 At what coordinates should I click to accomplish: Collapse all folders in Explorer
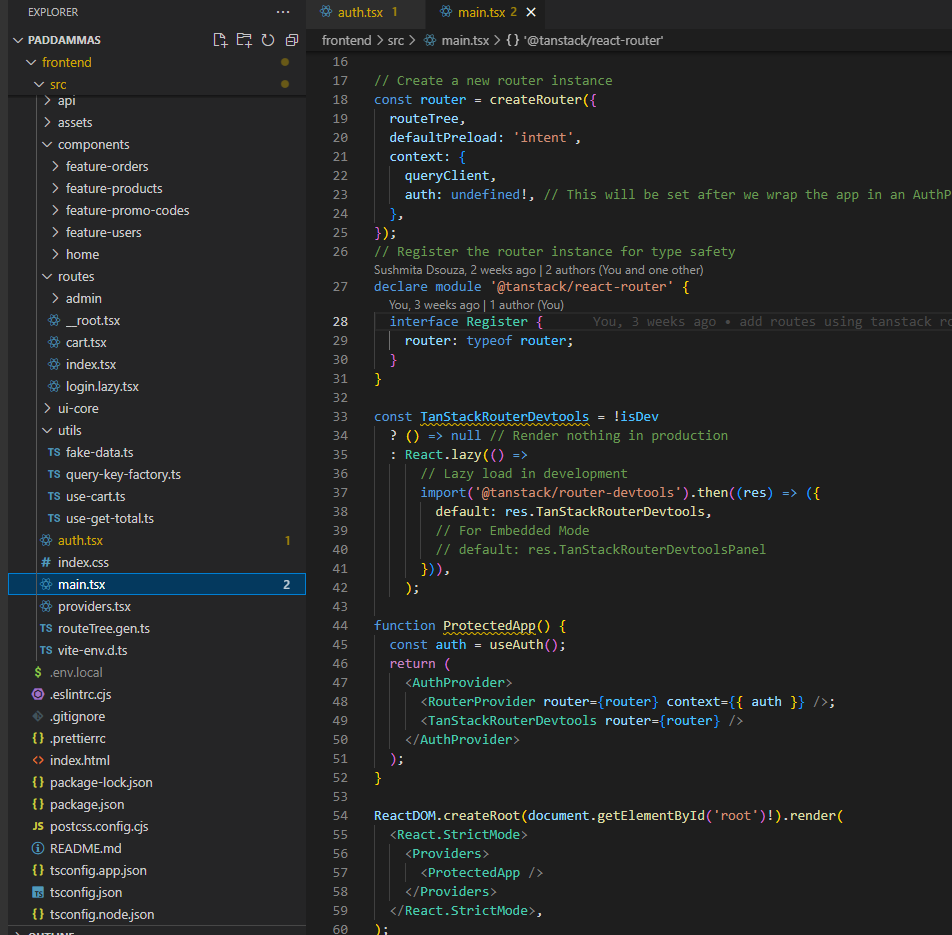(292, 40)
